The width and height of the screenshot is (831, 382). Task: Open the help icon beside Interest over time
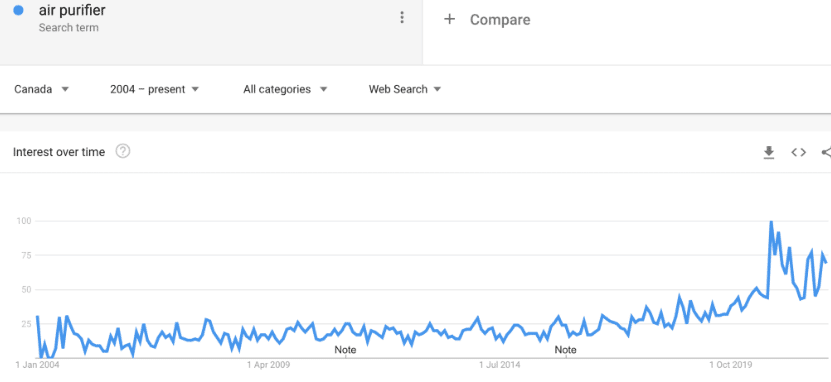tap(123, 152)
